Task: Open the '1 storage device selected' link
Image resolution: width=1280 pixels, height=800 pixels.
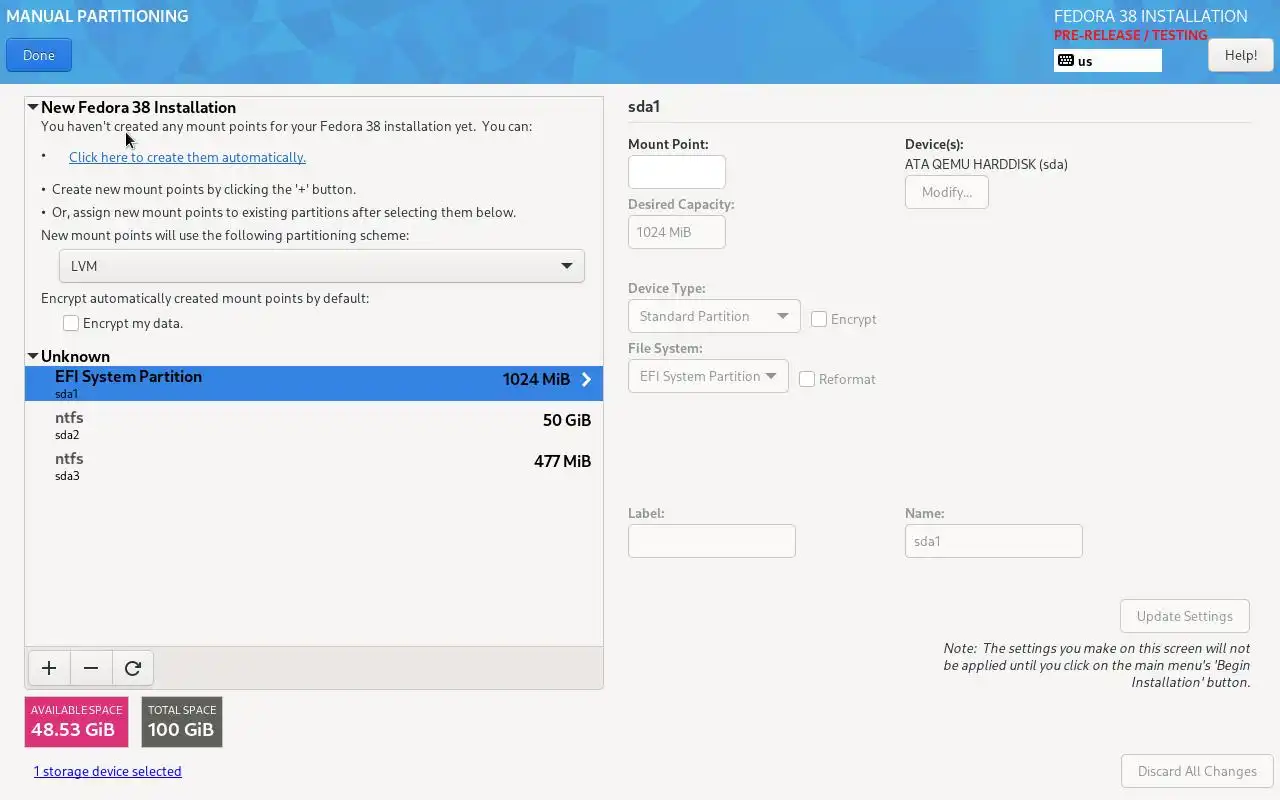Action: tap(108, 771)
